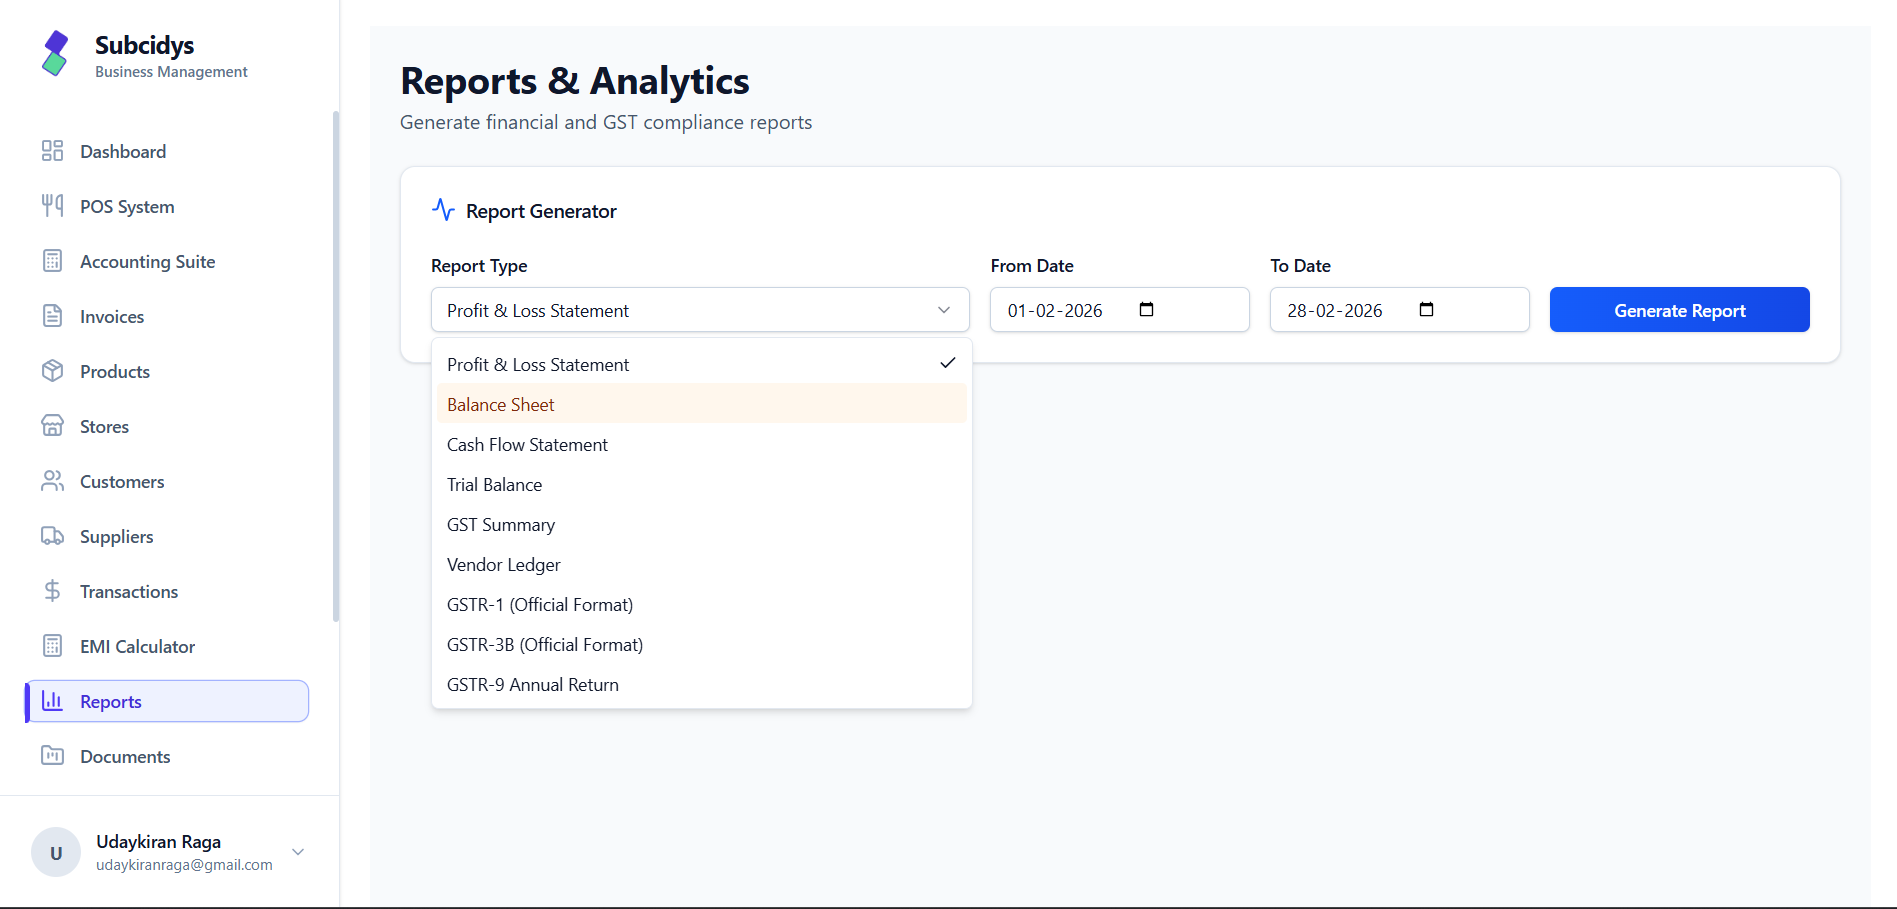
Task: Click the checkmark beside Profit & Loss Statement
Action: [948, 363]
